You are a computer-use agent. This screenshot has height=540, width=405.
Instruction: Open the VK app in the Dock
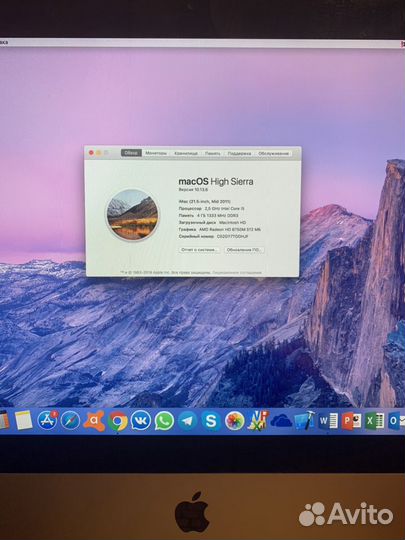tap(141, 420)
